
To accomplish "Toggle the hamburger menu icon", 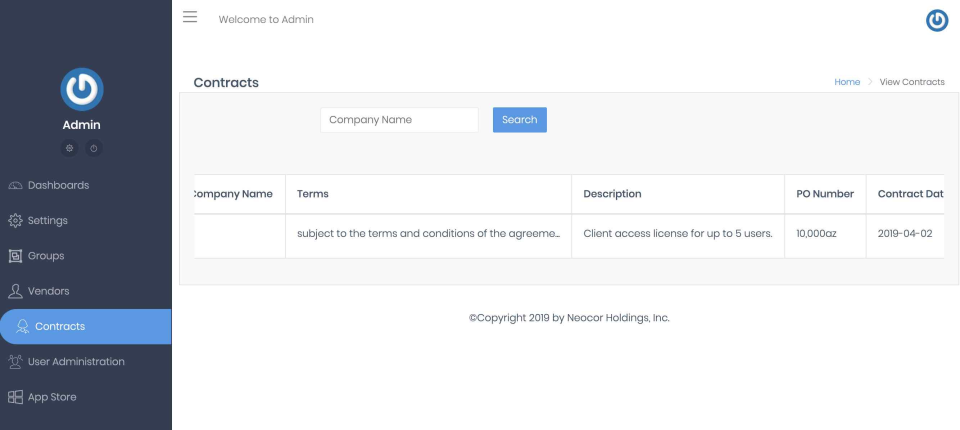I will click(190, 17).
